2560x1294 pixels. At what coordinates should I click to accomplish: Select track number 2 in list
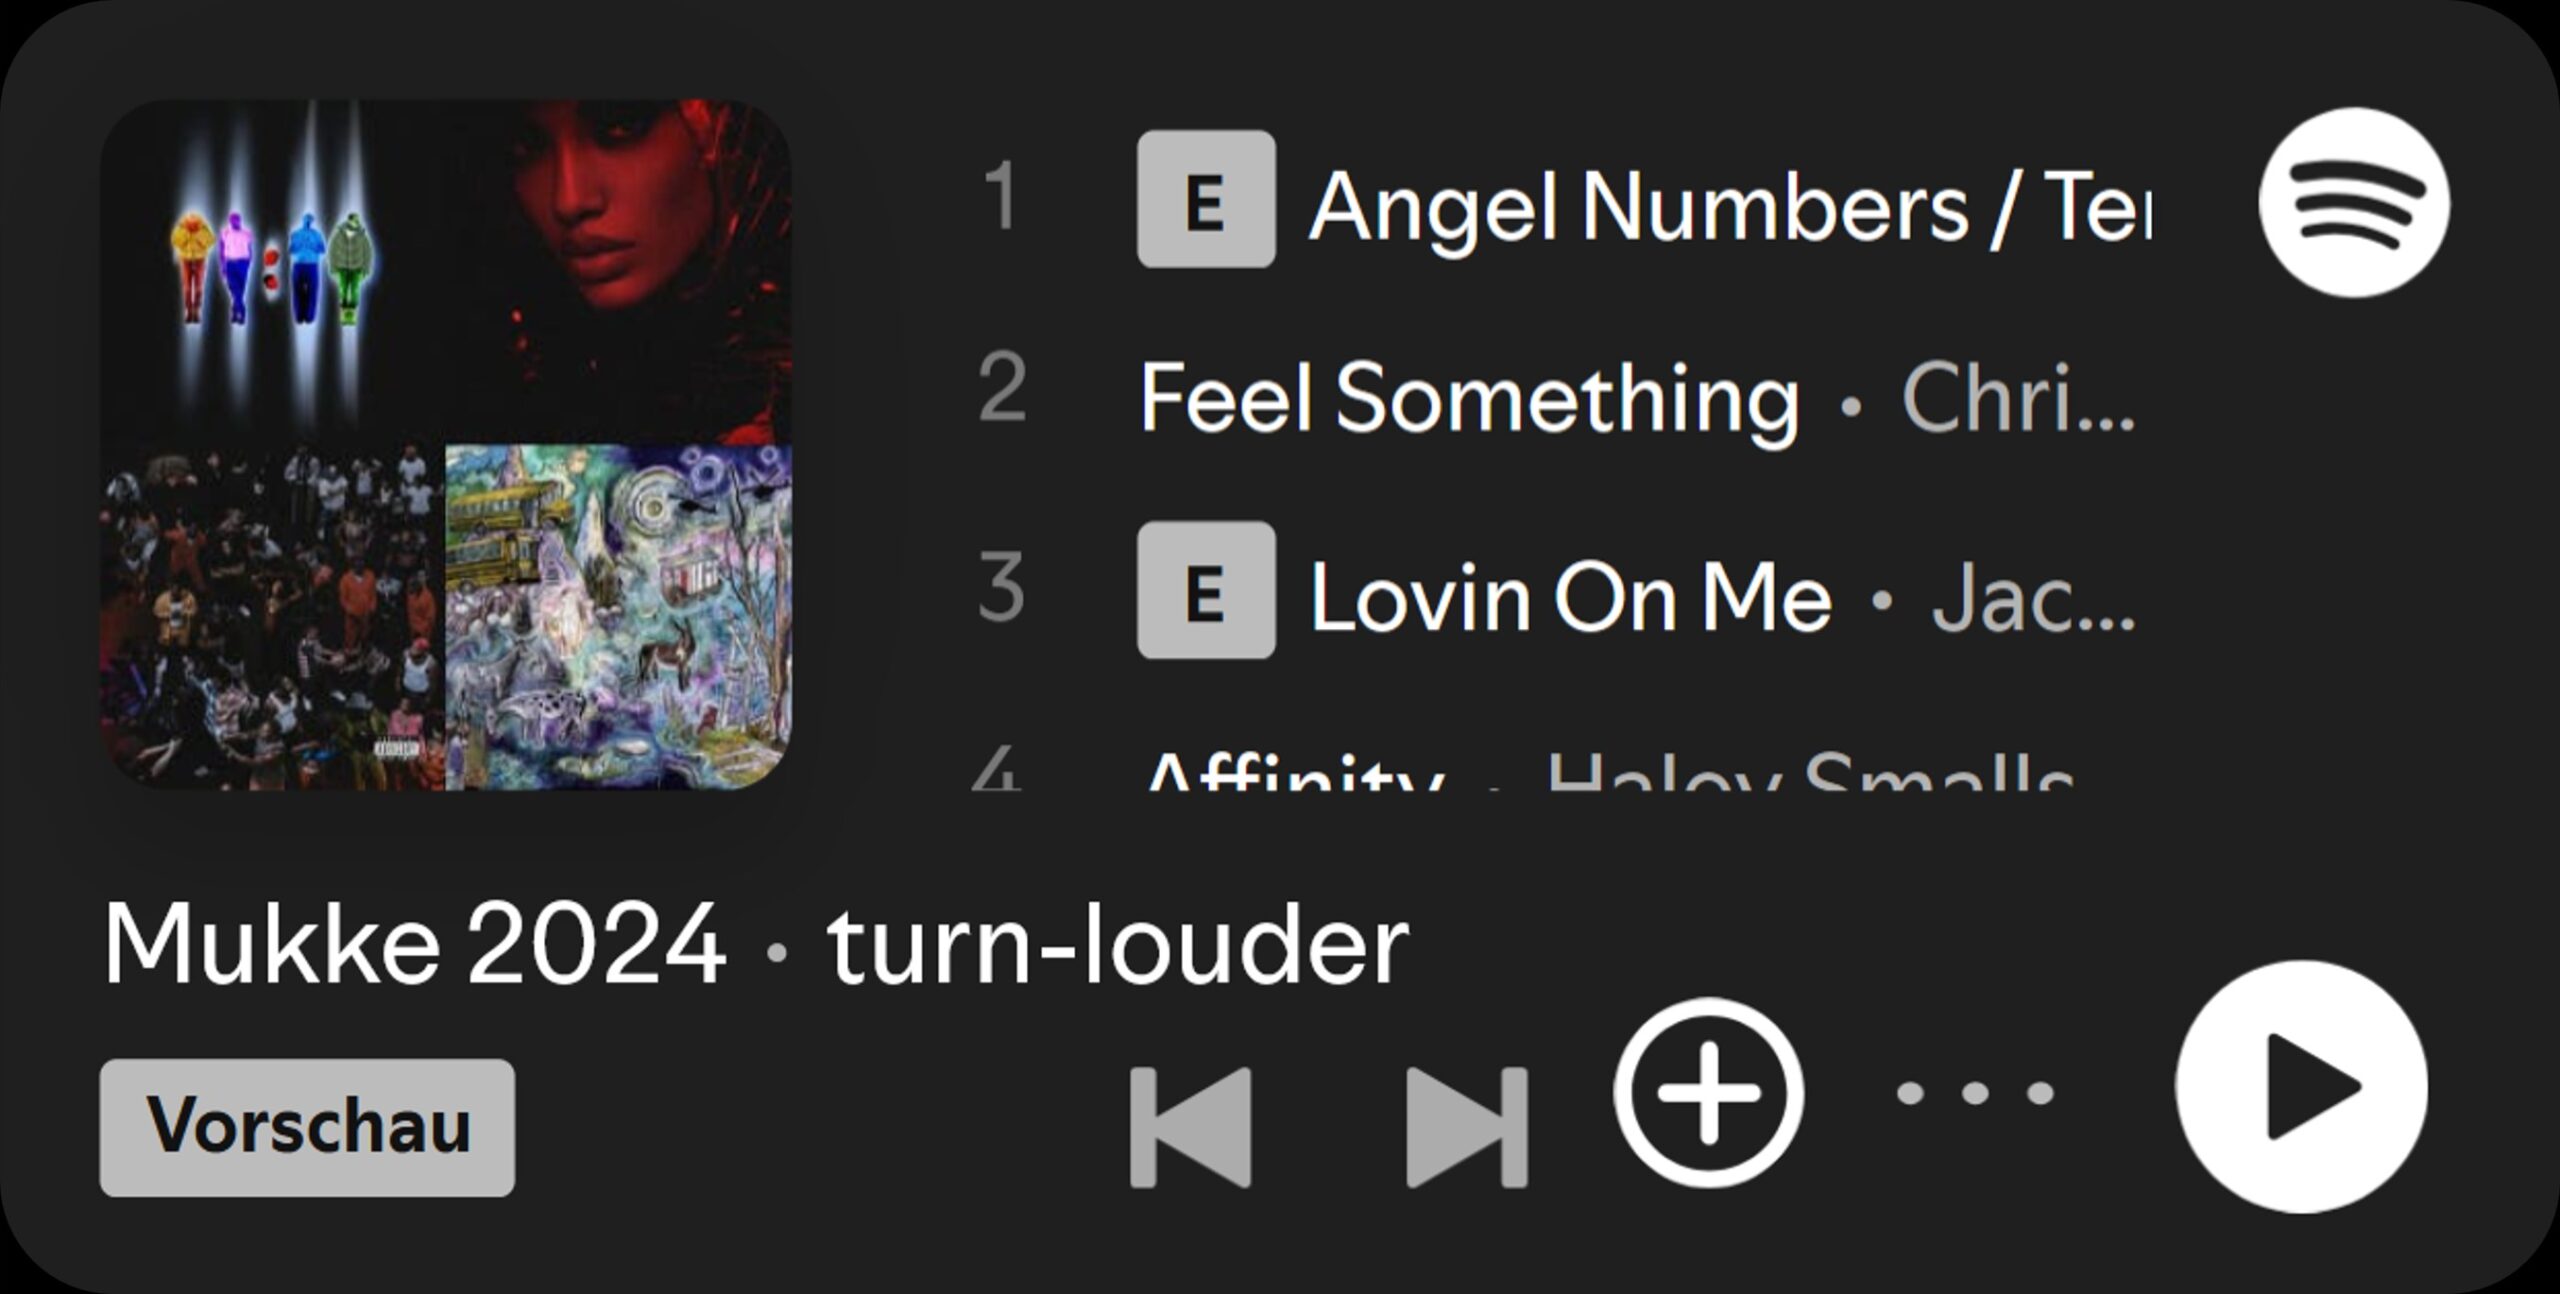1002,387
